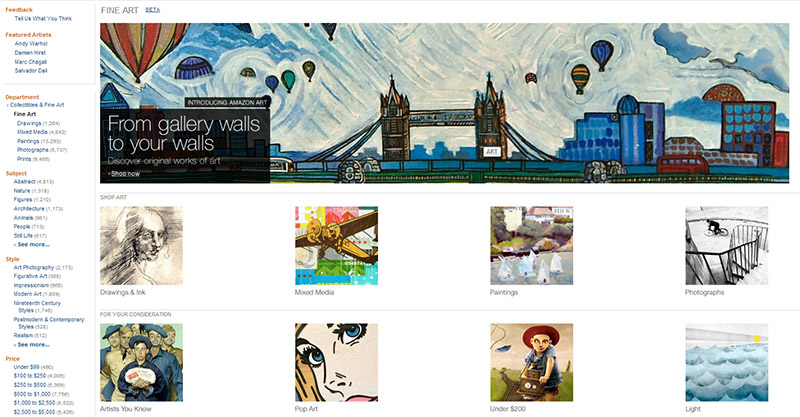Open the Artists You Know sailors image
The width and height of the screenshot is (800, 417).
pos(141,362)
